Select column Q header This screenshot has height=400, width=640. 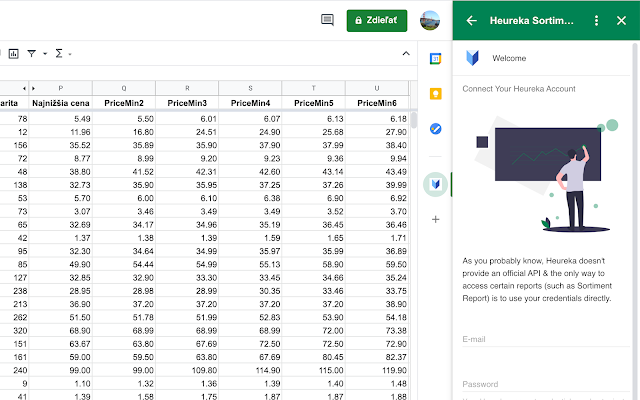[124, 88]
